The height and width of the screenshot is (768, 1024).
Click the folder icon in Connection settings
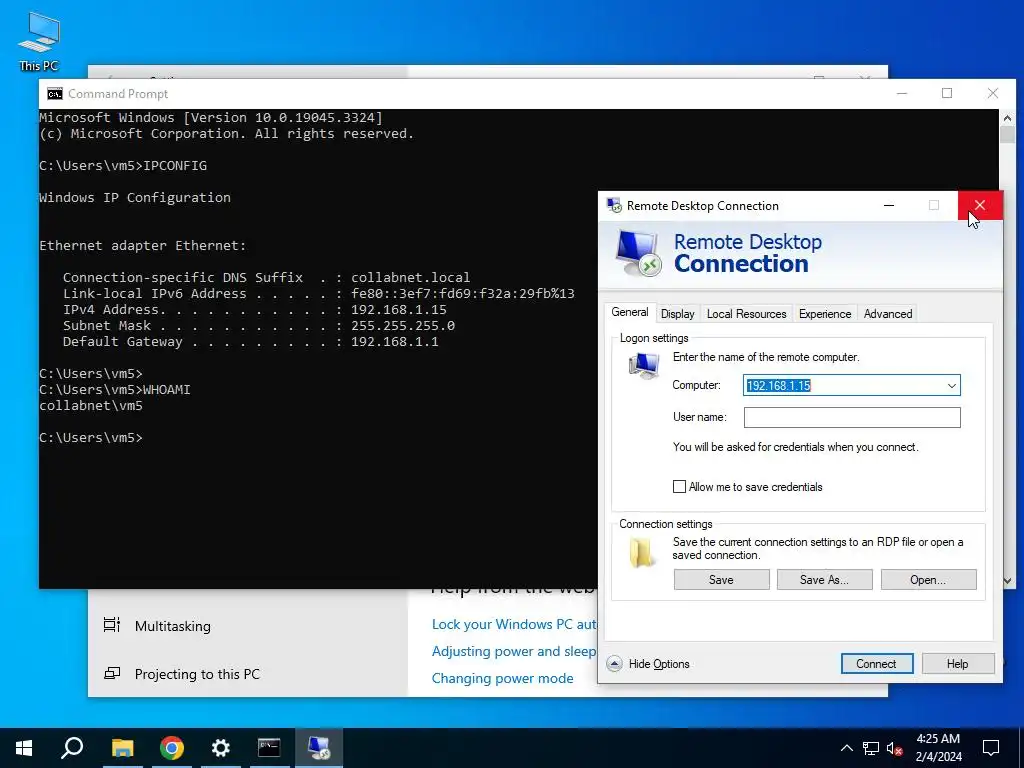[x=642, y=552]
